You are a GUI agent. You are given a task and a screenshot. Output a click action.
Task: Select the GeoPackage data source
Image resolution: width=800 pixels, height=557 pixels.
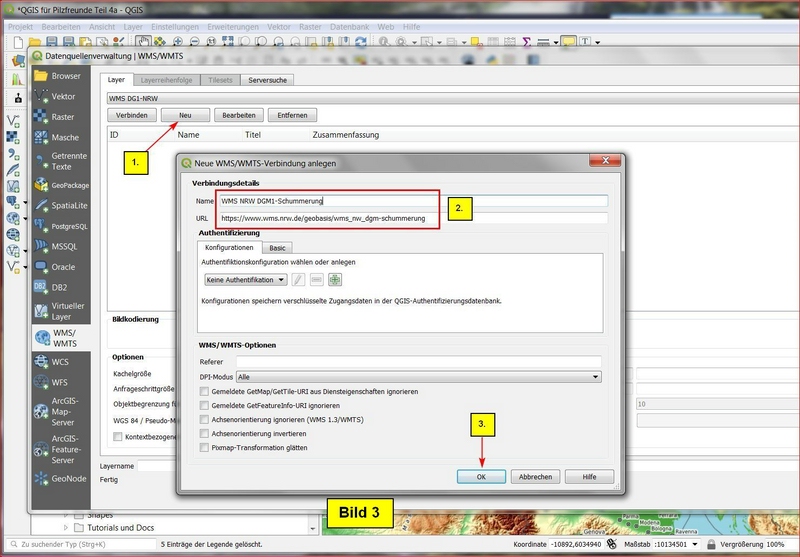[x=61, y=185]
